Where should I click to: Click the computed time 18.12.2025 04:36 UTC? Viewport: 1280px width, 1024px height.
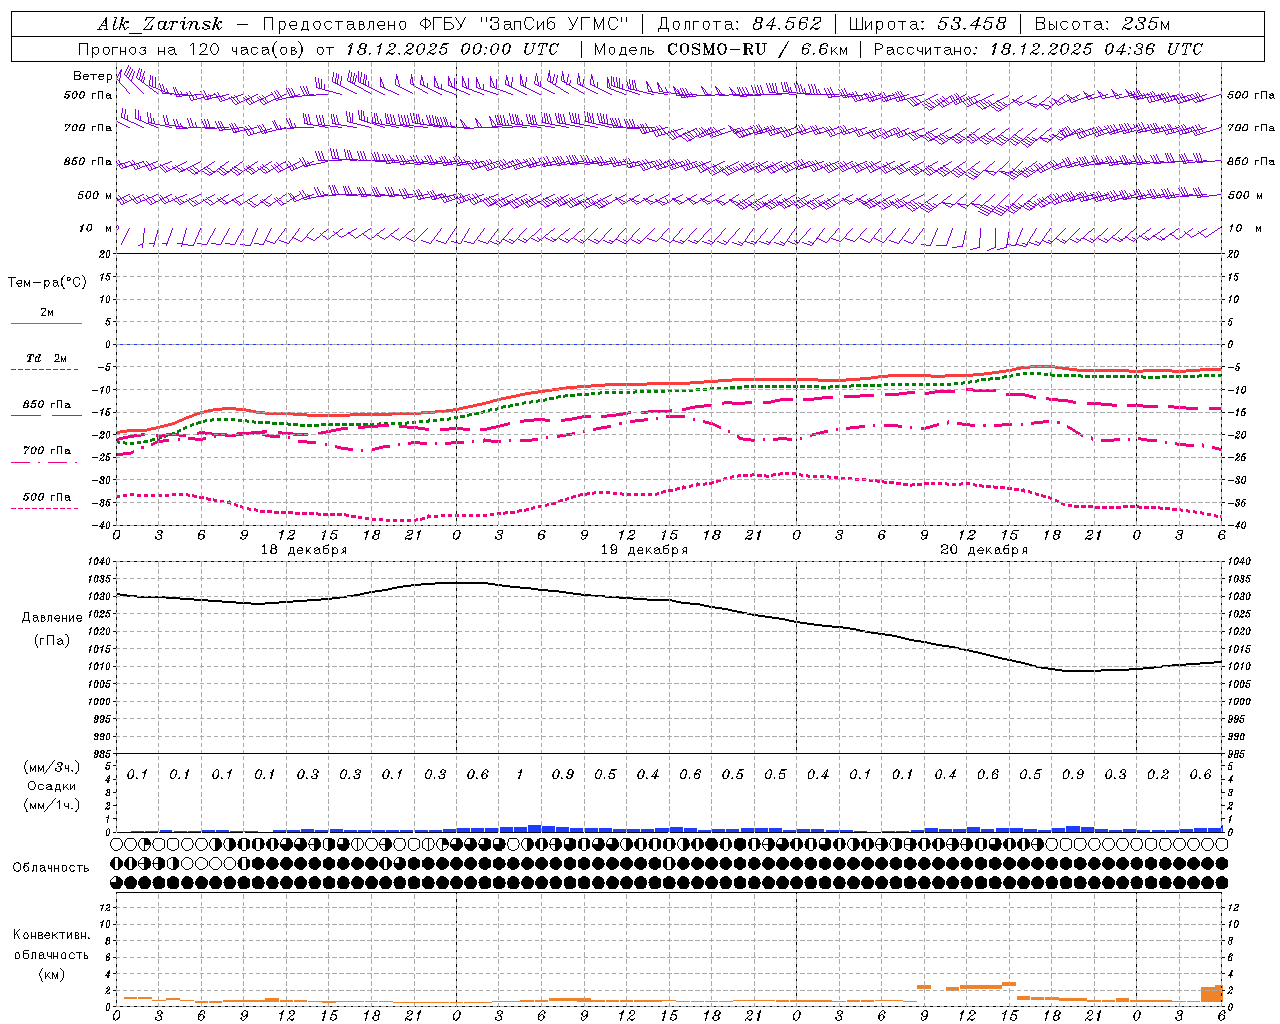tap(1096, 49)
